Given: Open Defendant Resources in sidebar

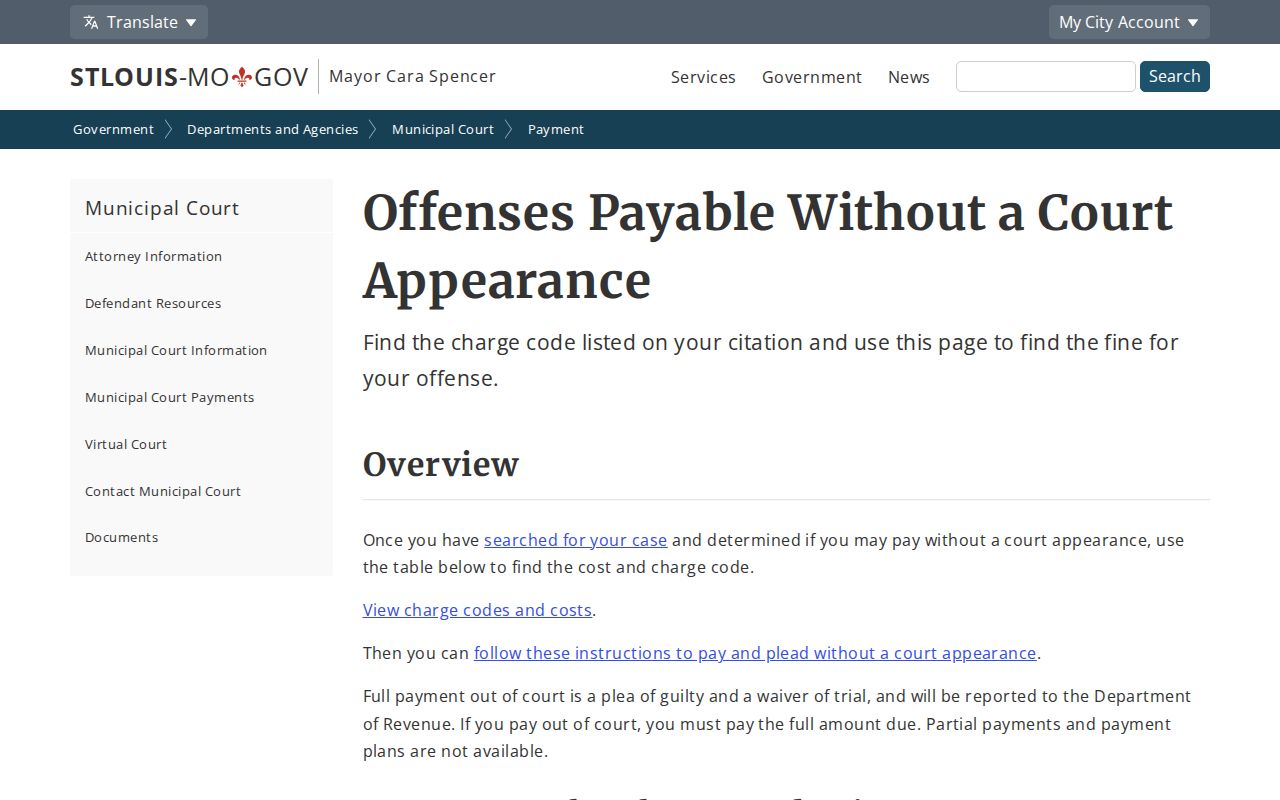Looking at the screenshot, I should pyautogui.click(x=153, y=303).
